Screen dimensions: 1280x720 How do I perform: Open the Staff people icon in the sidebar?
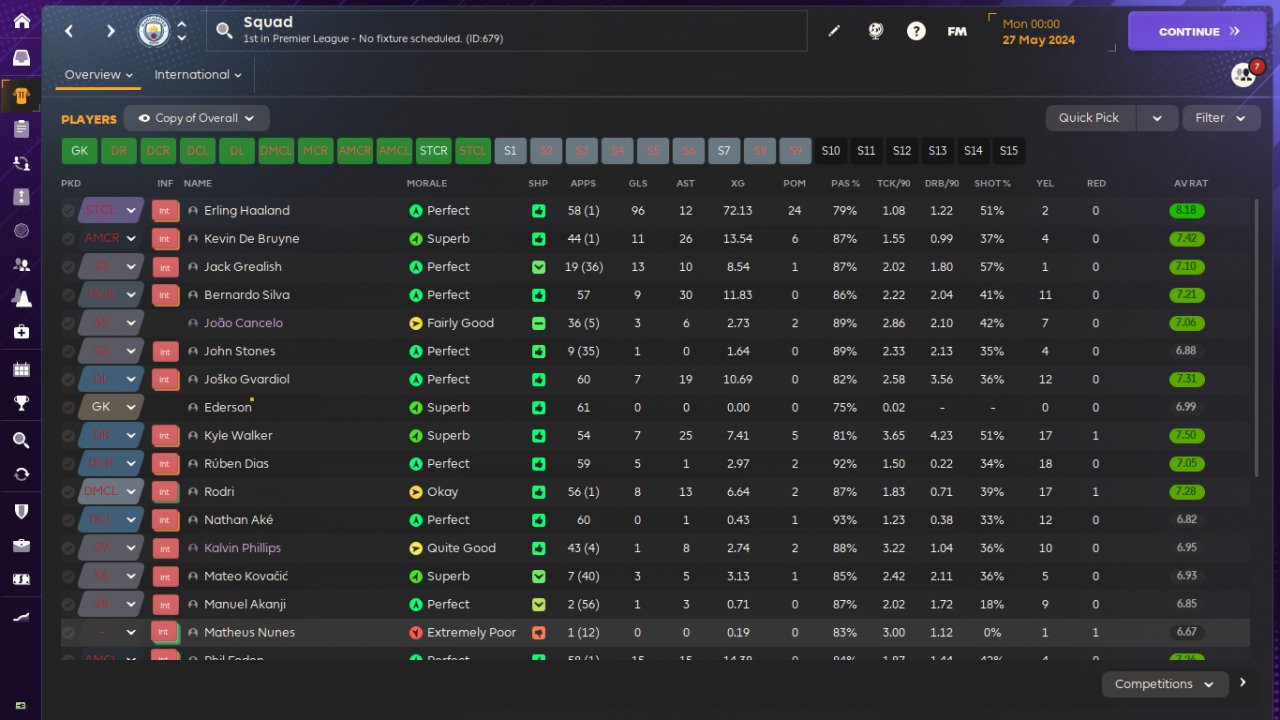[21, 265]
